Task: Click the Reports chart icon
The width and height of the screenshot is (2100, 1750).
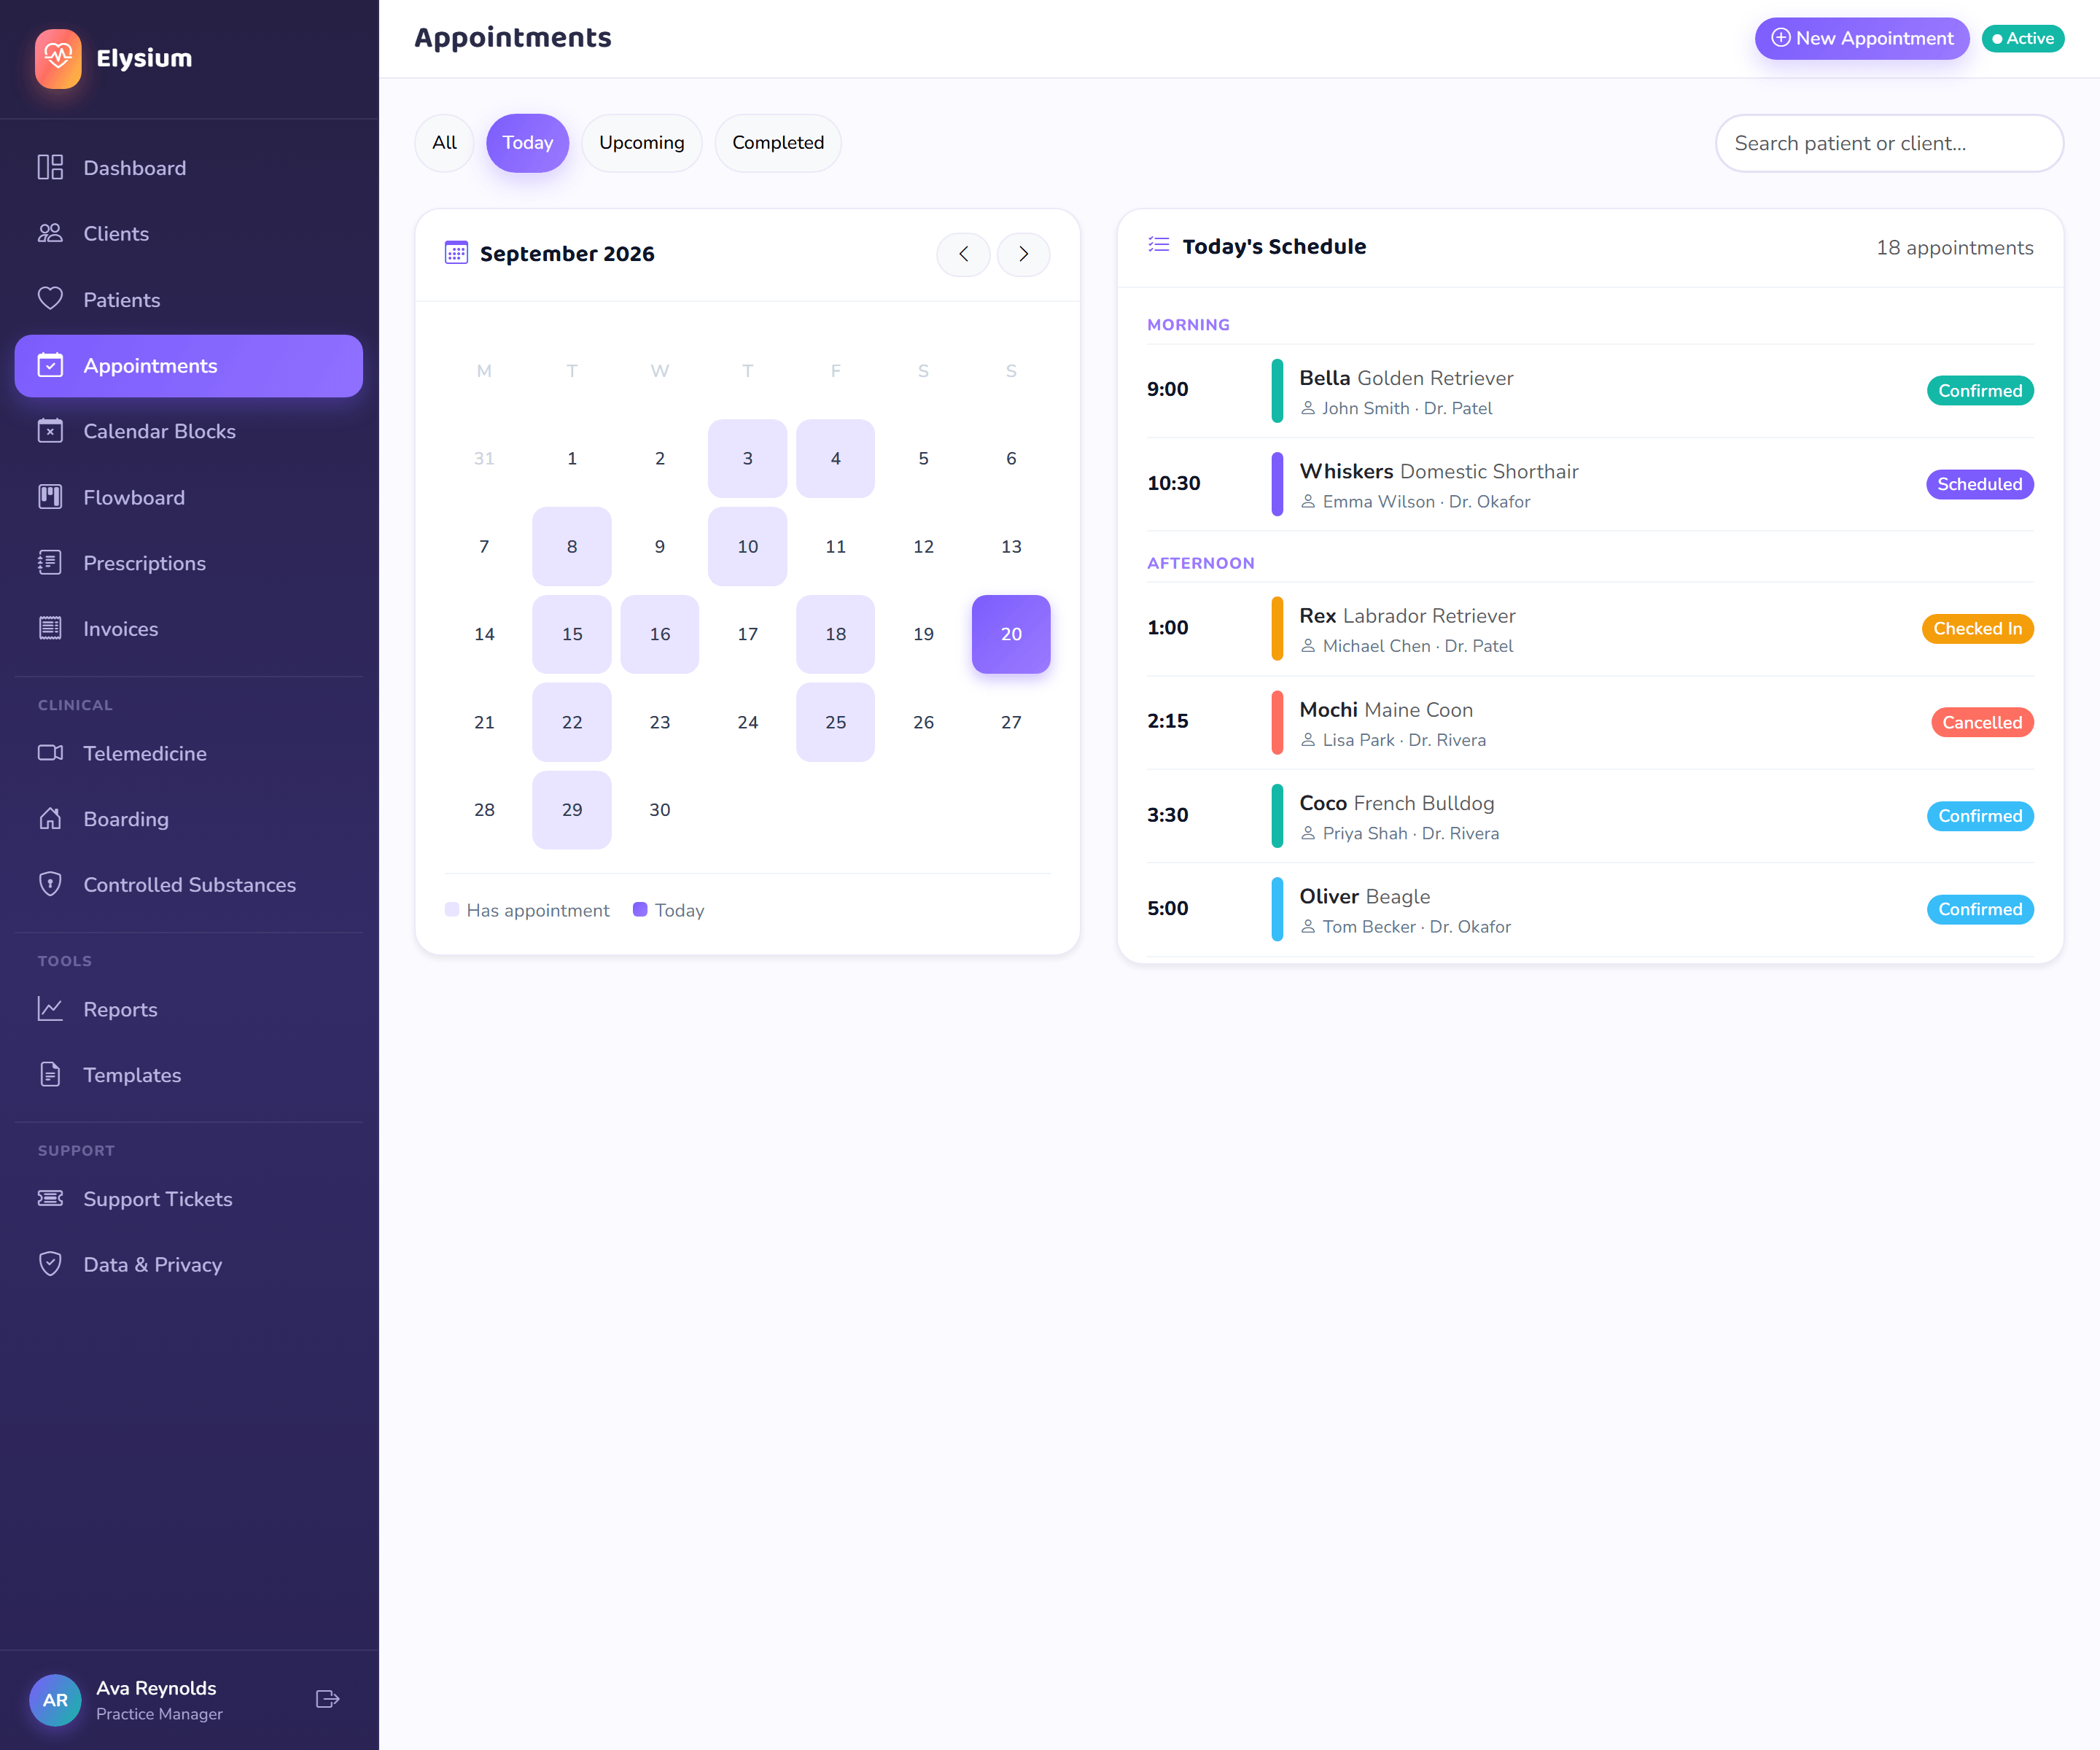Action: [x=50, y=1009]
